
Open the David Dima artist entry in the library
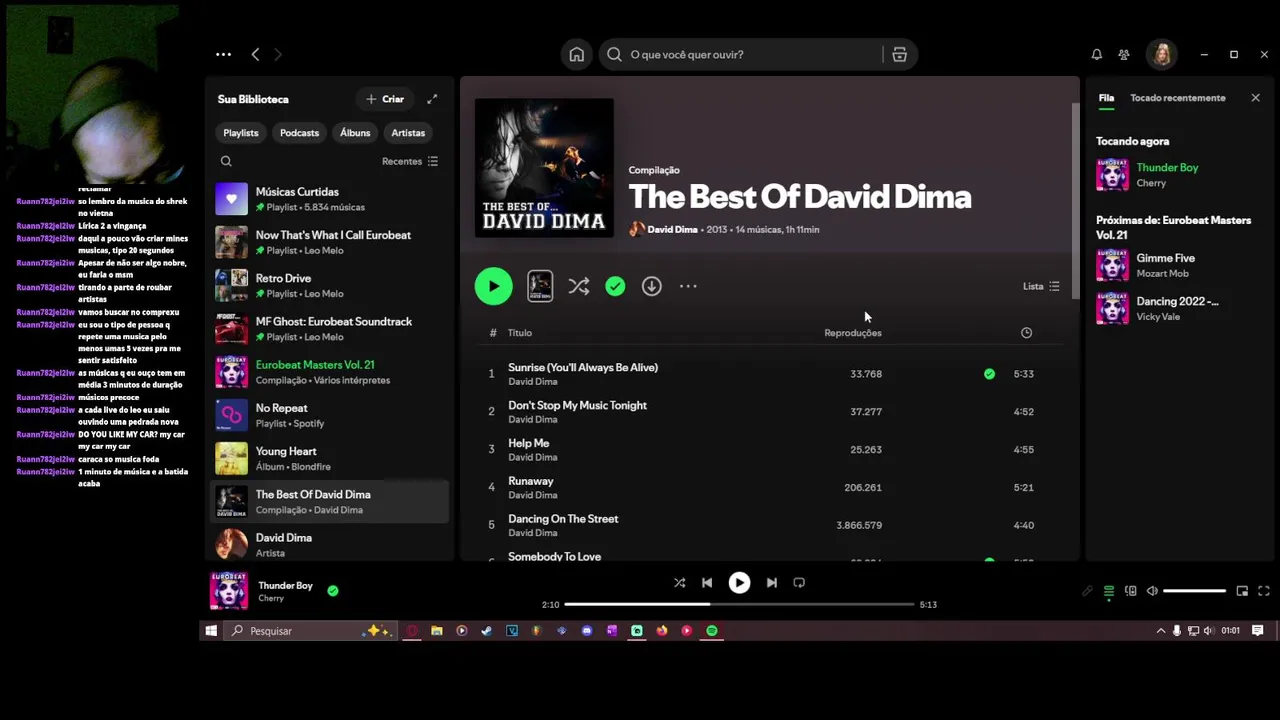tap(330, 544)
